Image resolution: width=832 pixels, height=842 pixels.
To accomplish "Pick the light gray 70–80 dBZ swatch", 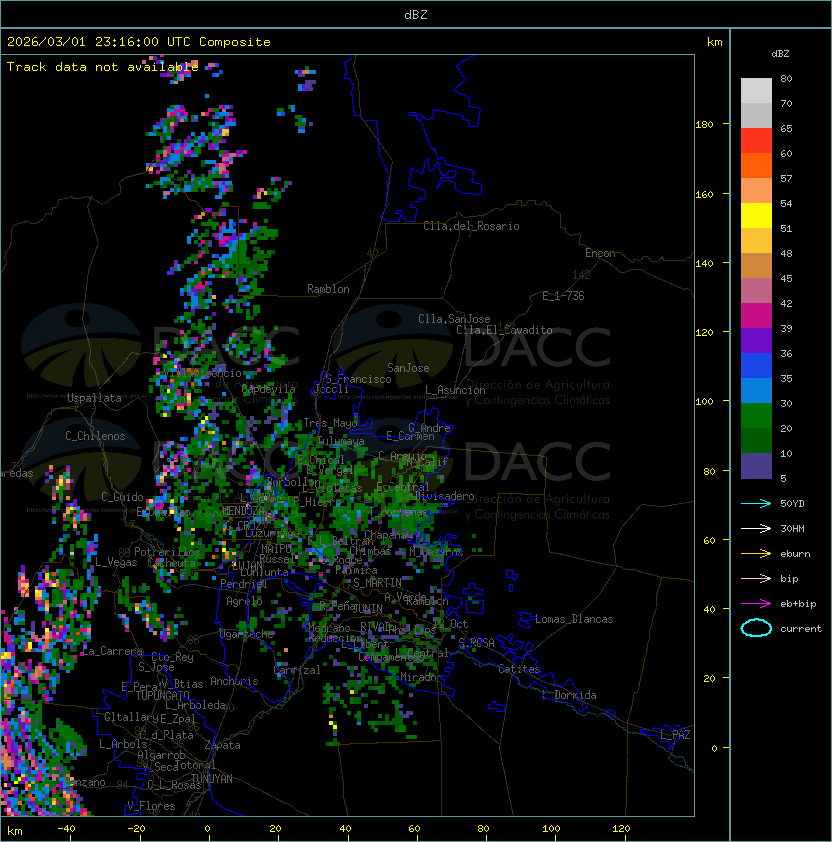I will point(756,91).
